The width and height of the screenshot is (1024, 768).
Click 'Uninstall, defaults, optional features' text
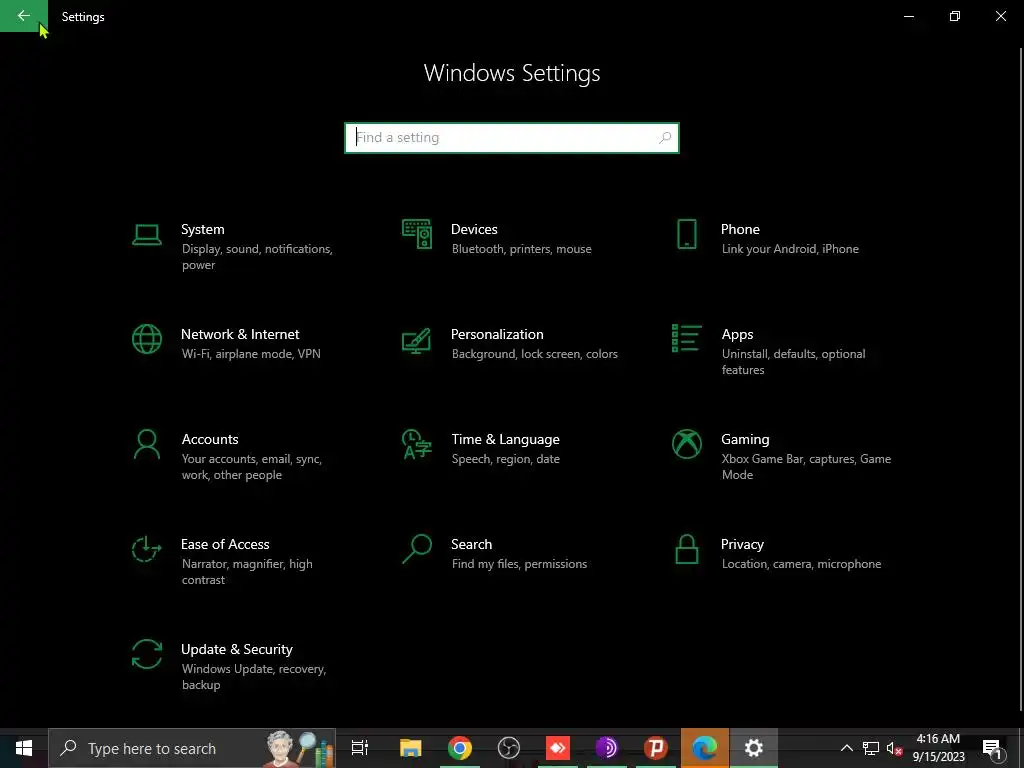793,362
